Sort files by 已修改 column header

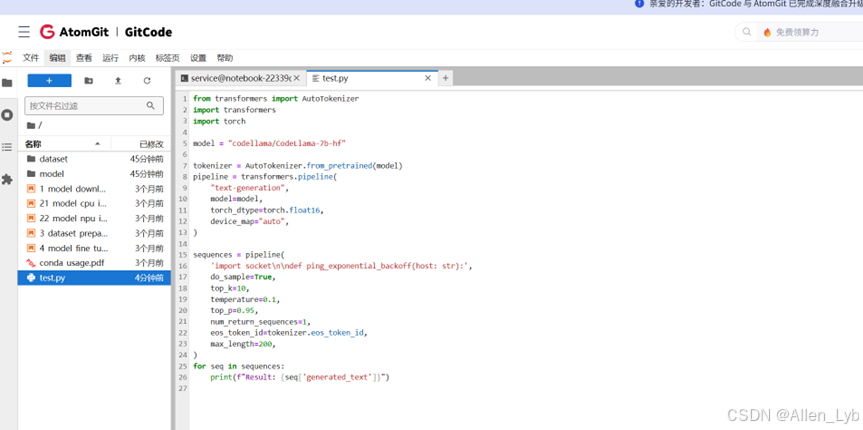click(141, 144)
